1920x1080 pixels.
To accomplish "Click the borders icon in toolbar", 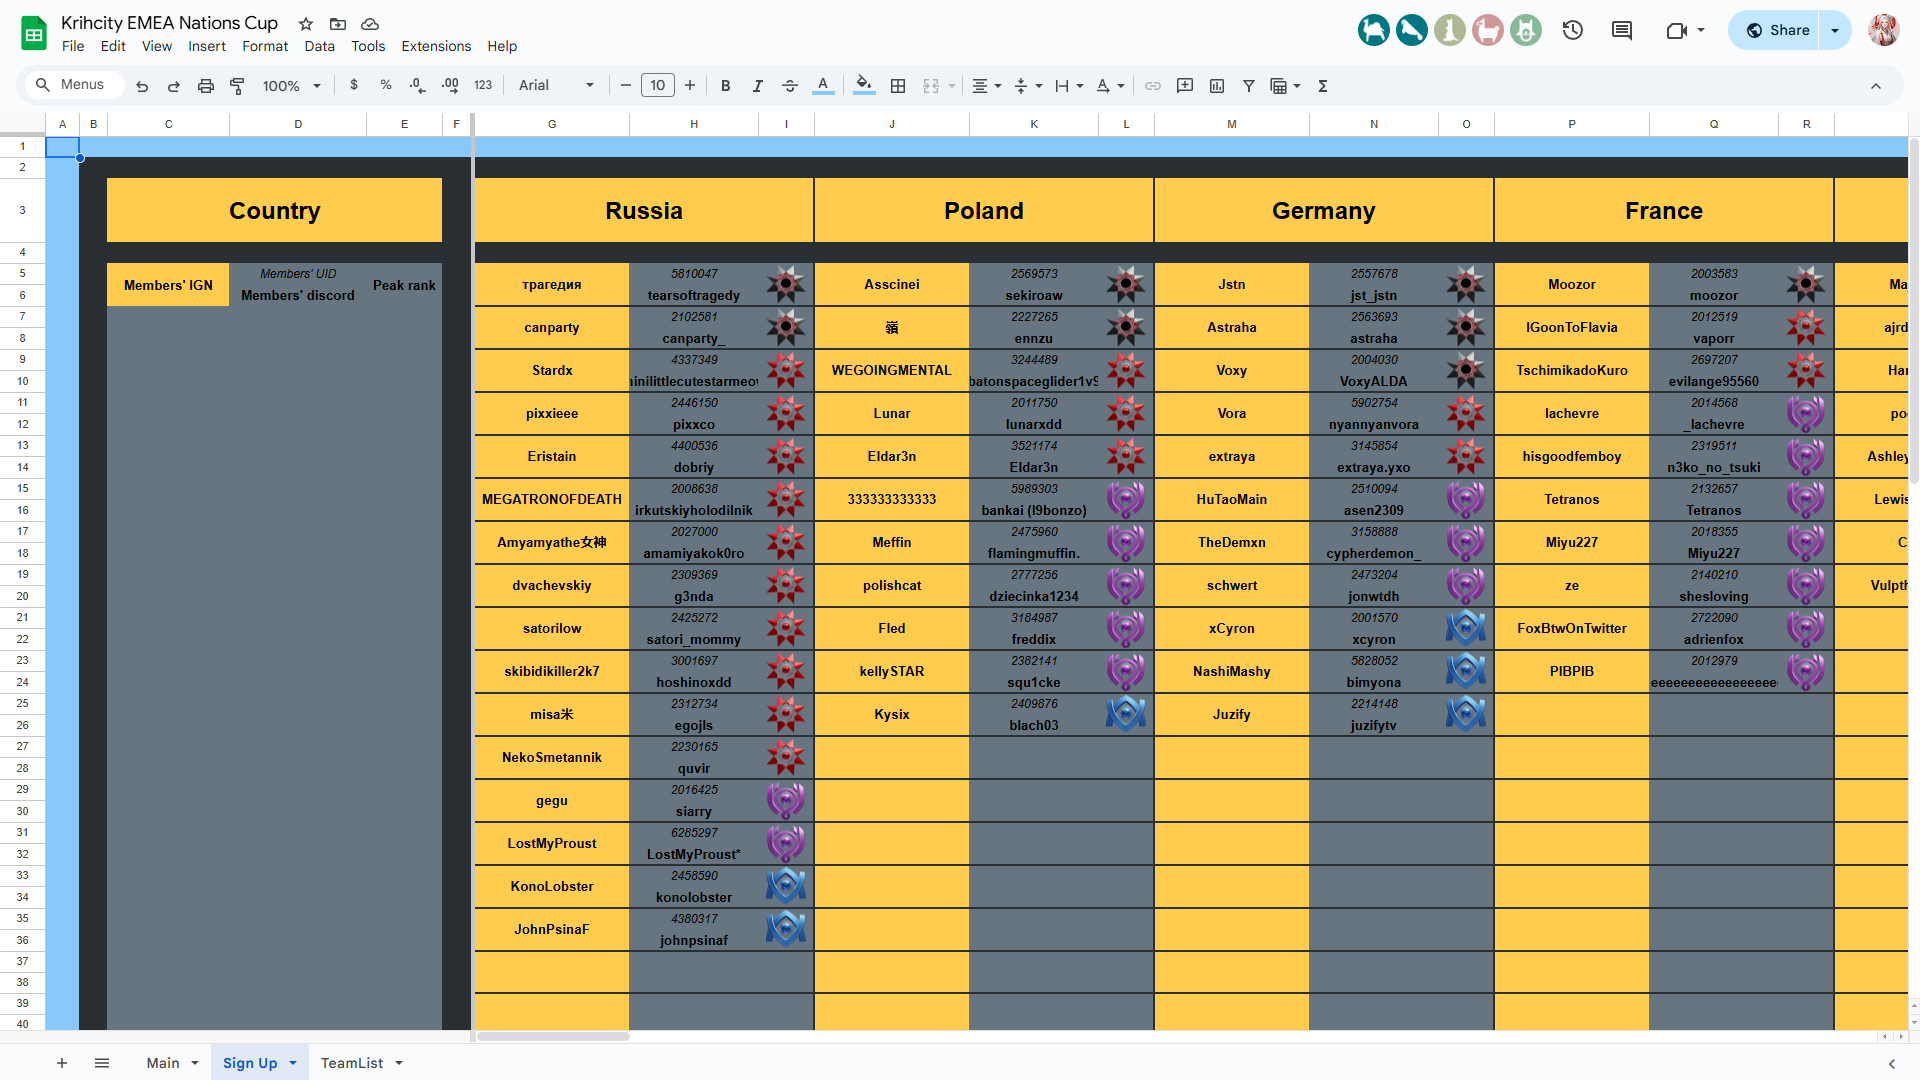I will pyautogui.click(x=898, y=86).
